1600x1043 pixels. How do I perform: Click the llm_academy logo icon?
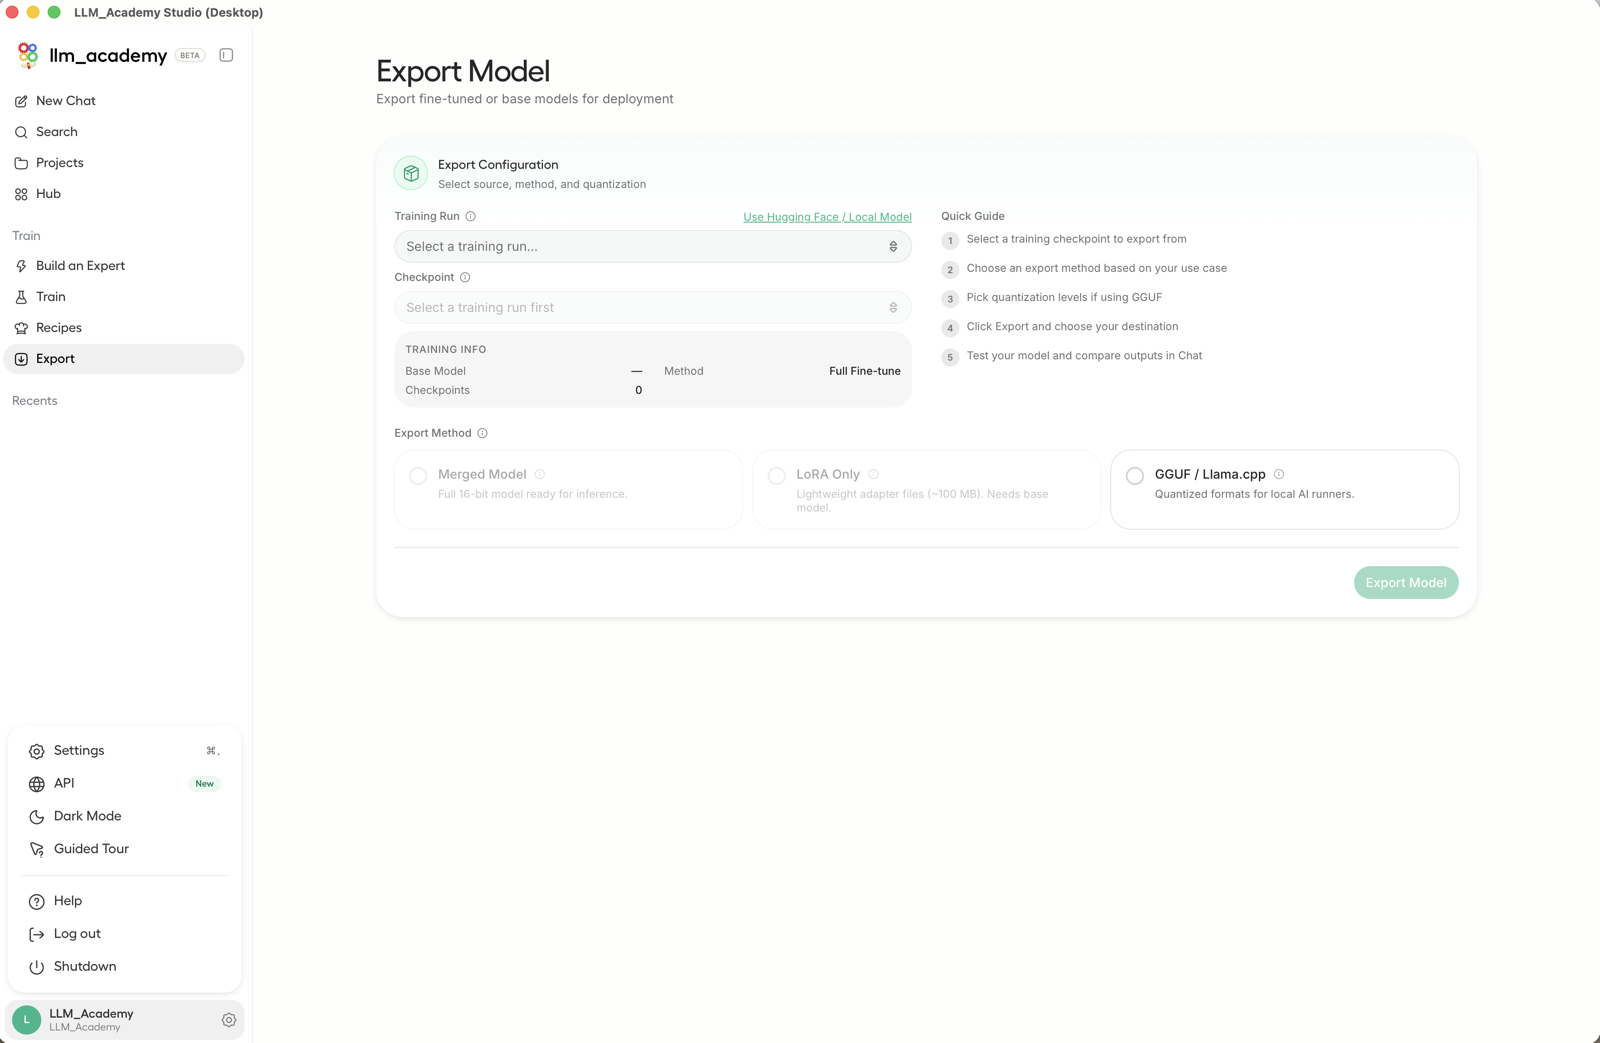(x=28, y=55)
